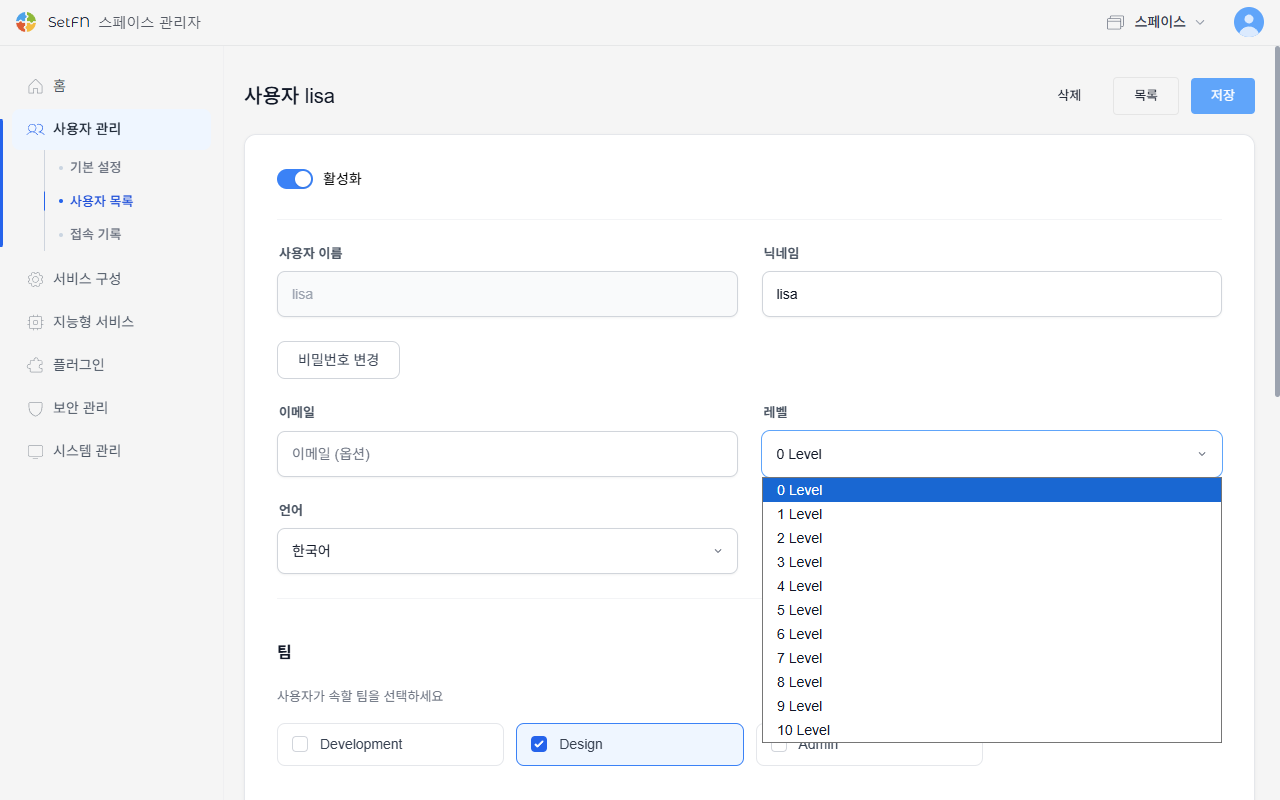This screenshot has width=1280, height=800.
Task: Open the 언어 dropdown showing 한국어
Action: [507, 551]
